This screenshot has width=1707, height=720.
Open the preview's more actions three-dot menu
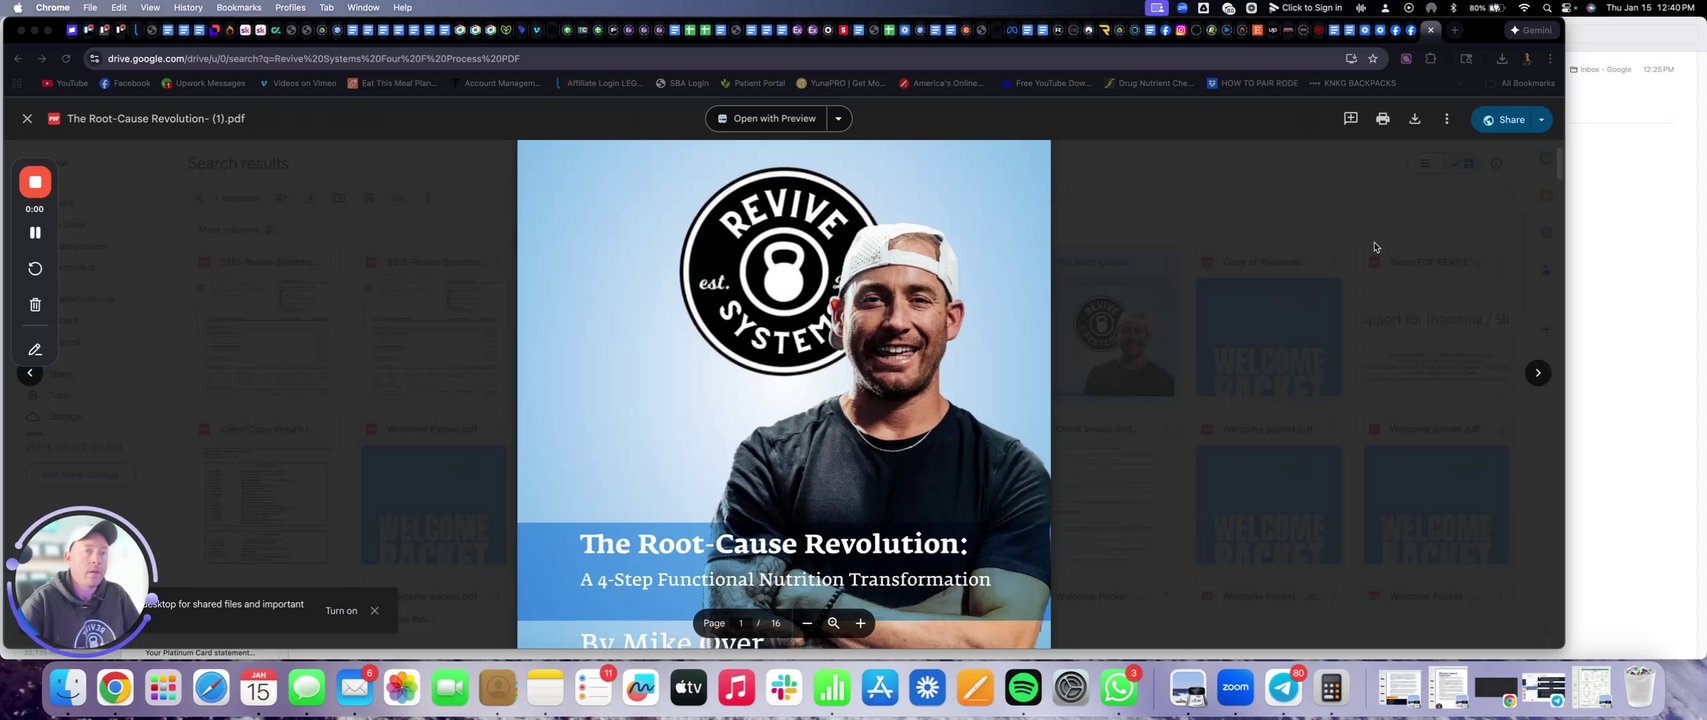pyautogui.click(x=1447, y=119)
